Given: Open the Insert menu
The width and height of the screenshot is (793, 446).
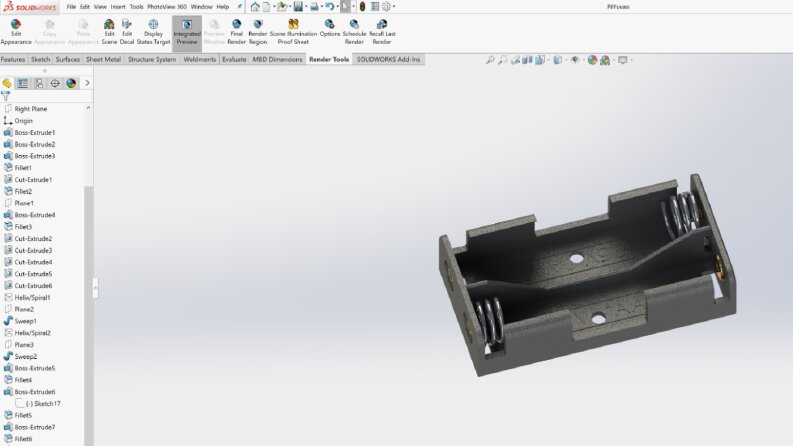Looking at the screenshot, I should click(118, 7).
